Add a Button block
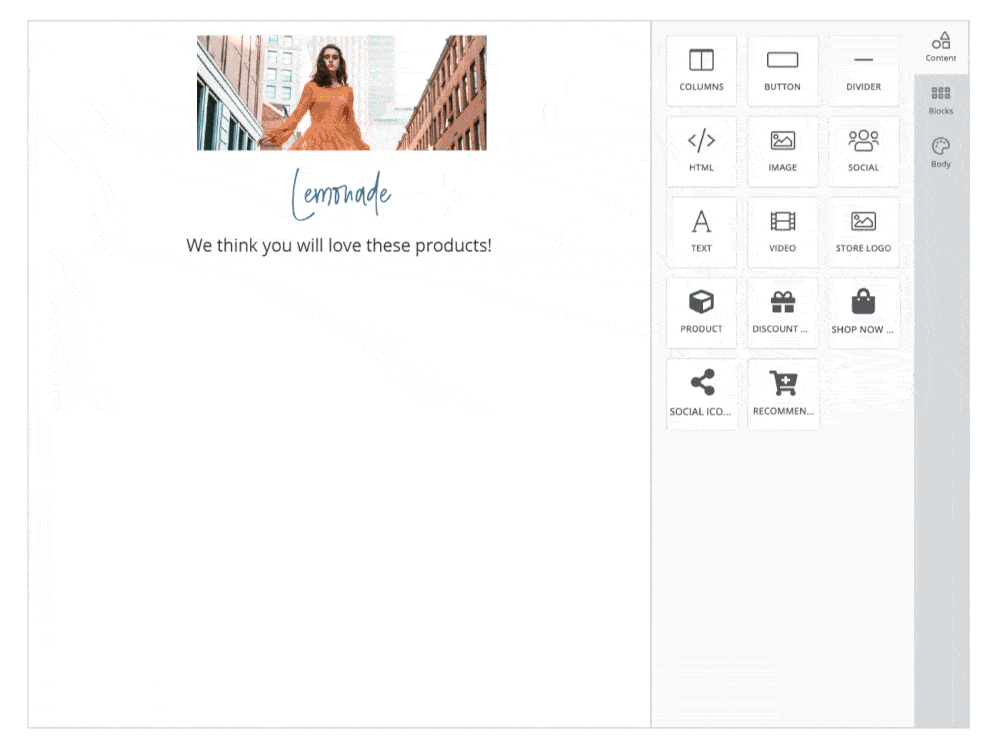Screen dimensions: 1000x738 tap(783, 70)
